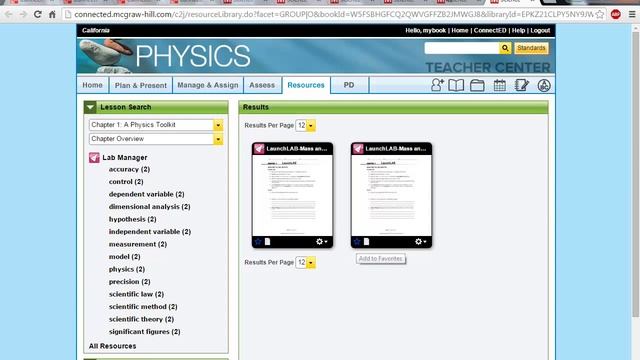Open the Chapter 1: A Physics Toolkit dropdown

coord(156,125)
